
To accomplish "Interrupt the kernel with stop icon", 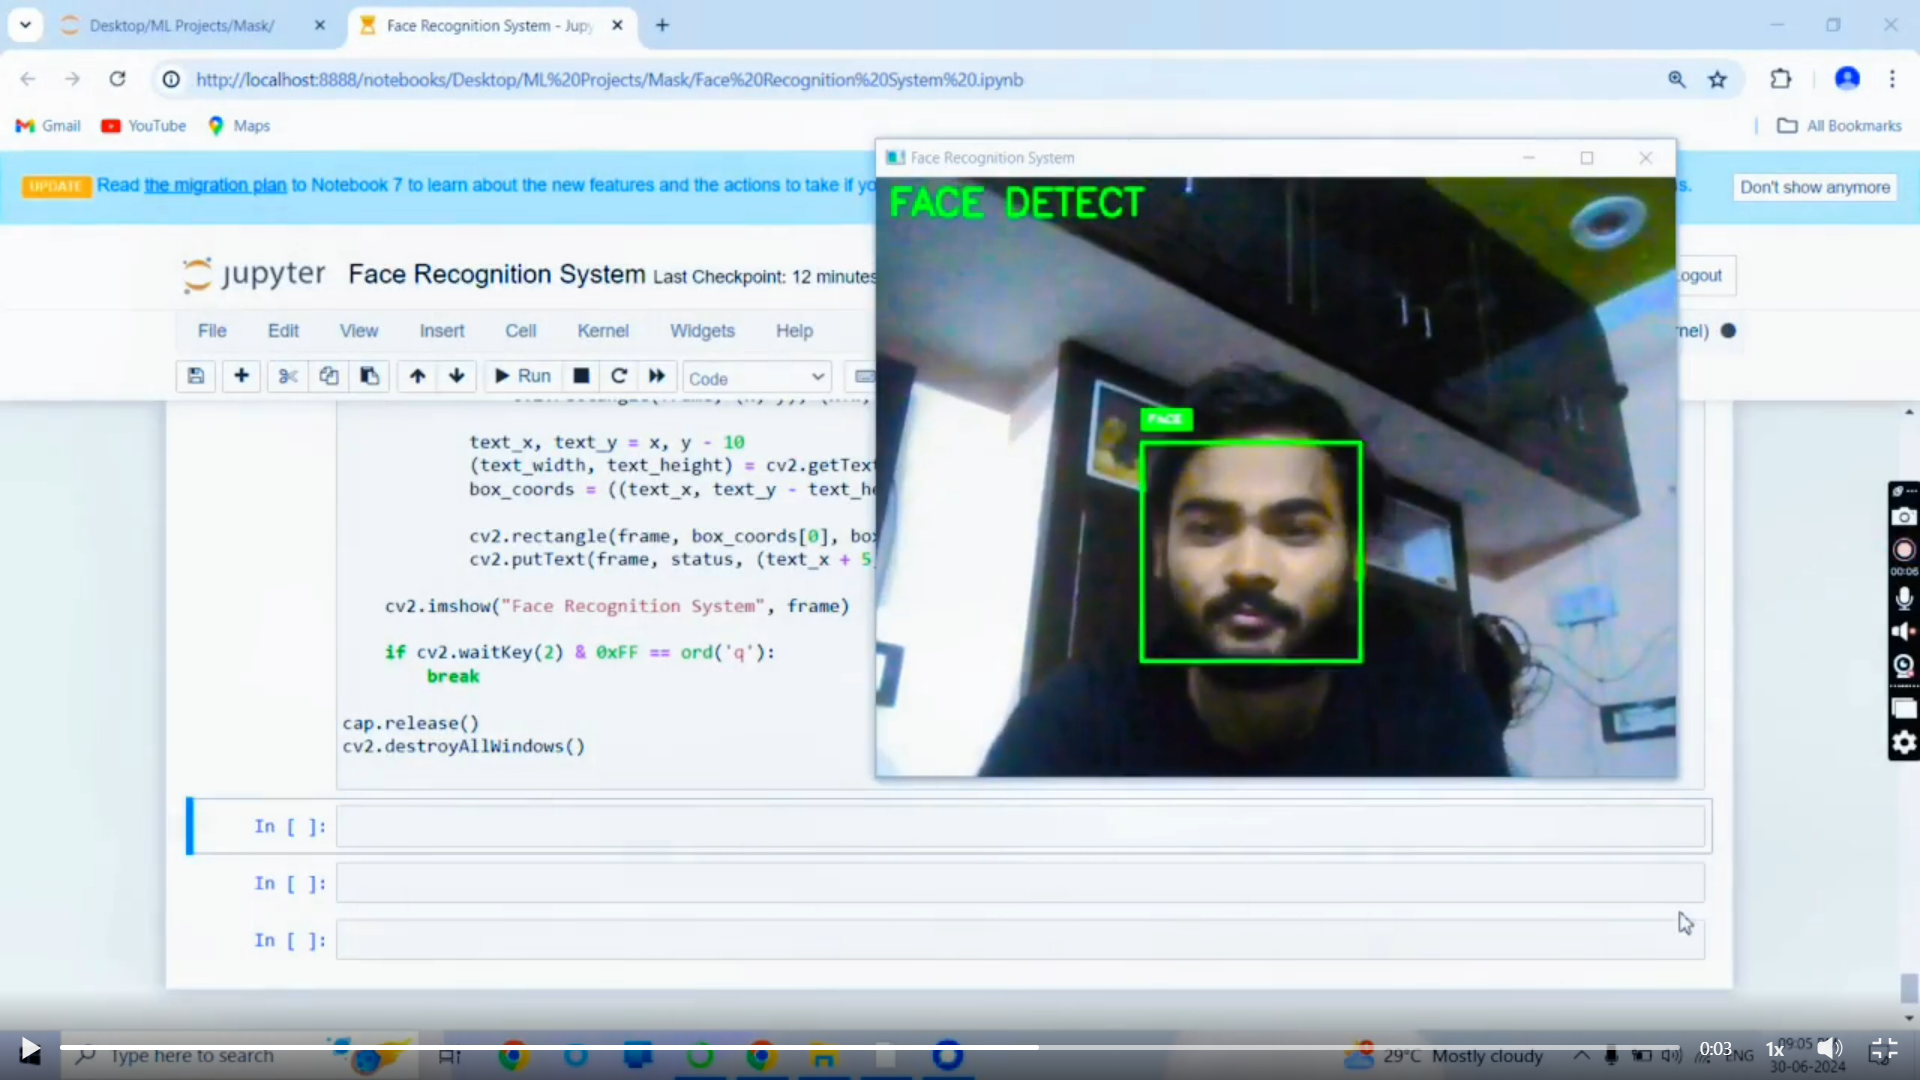I will (581, 376).
